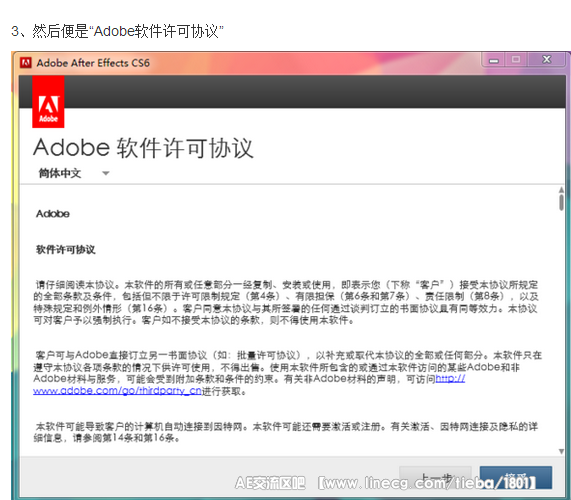571x500 pixels.
Task: Click the "Adobe 软件许可协议" page heading
Action: (143, 147)
